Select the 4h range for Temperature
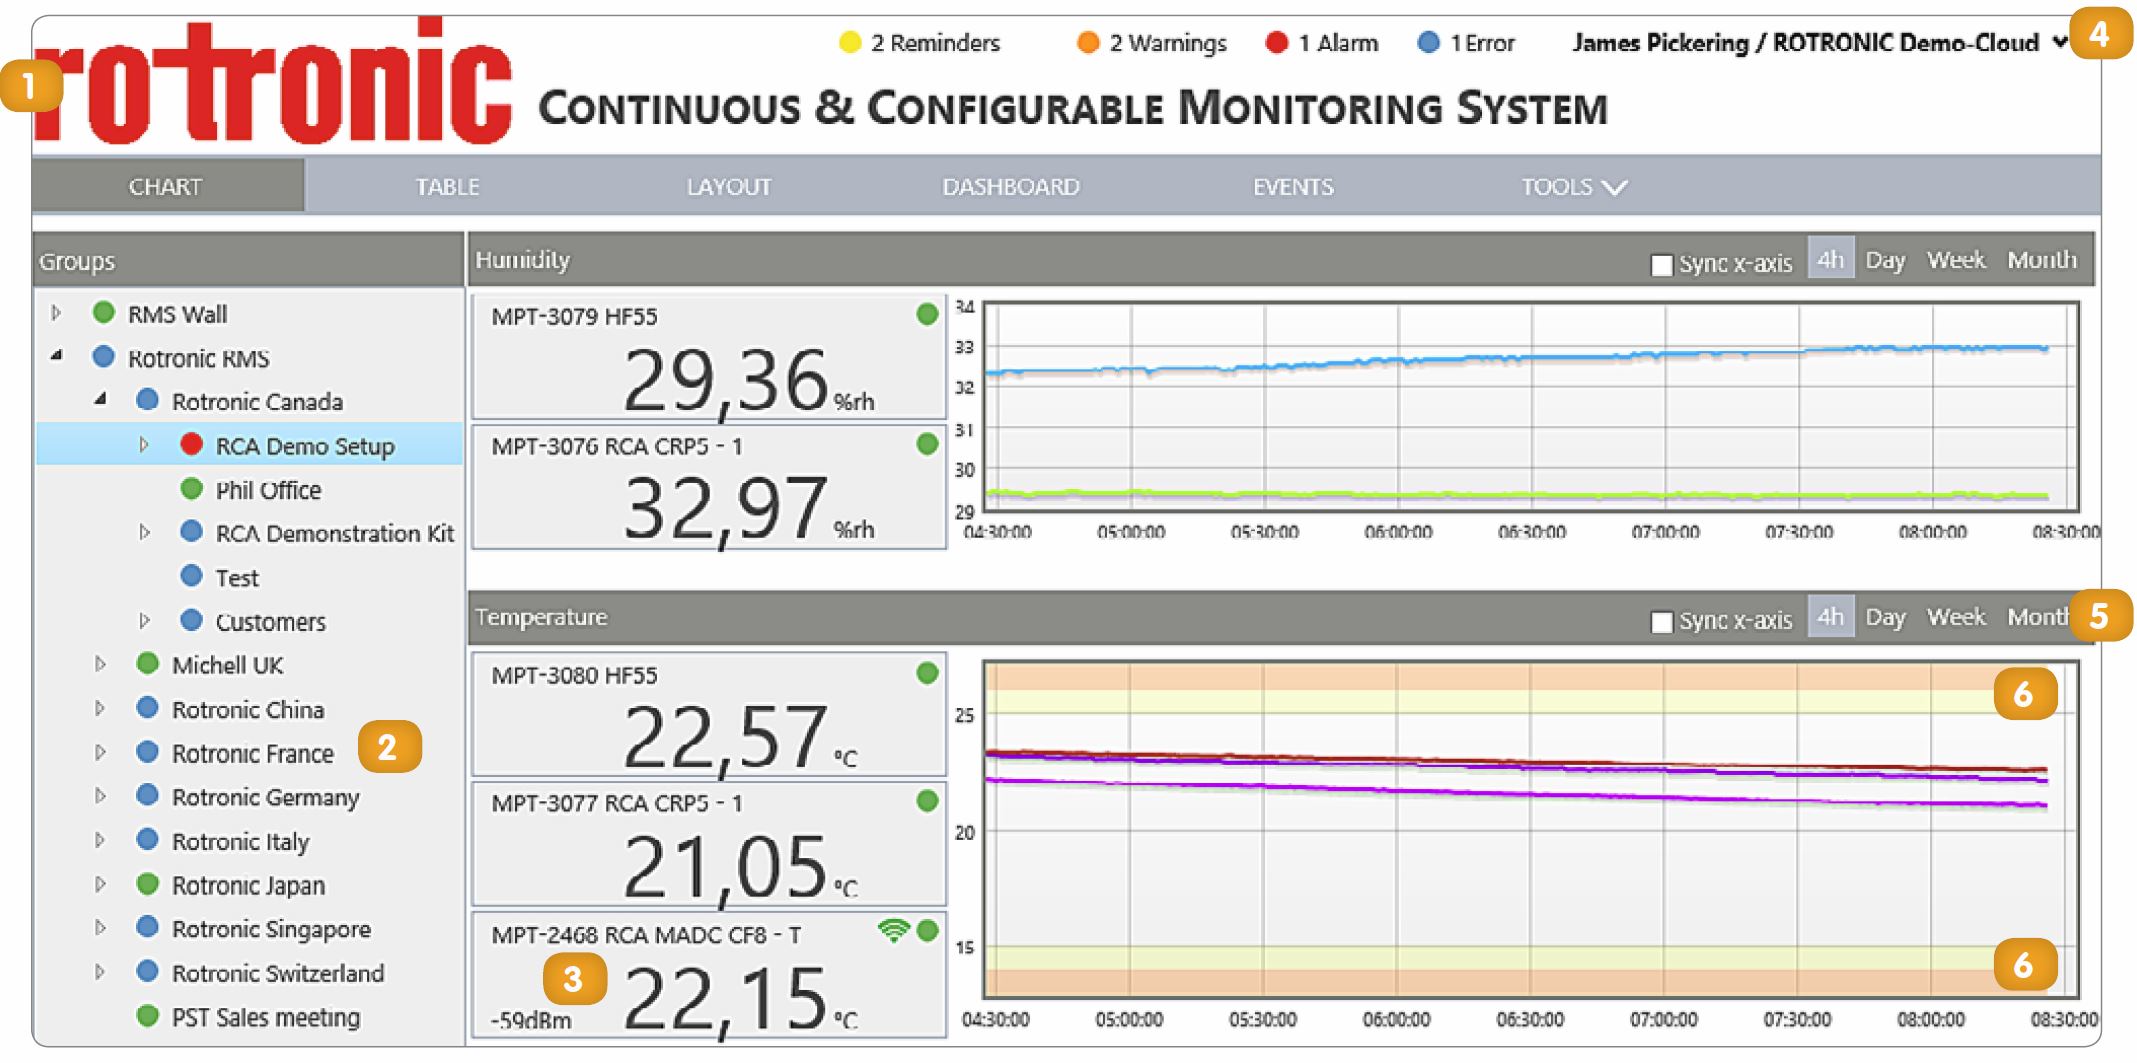2137x1063 pixels. point(1830,617)
